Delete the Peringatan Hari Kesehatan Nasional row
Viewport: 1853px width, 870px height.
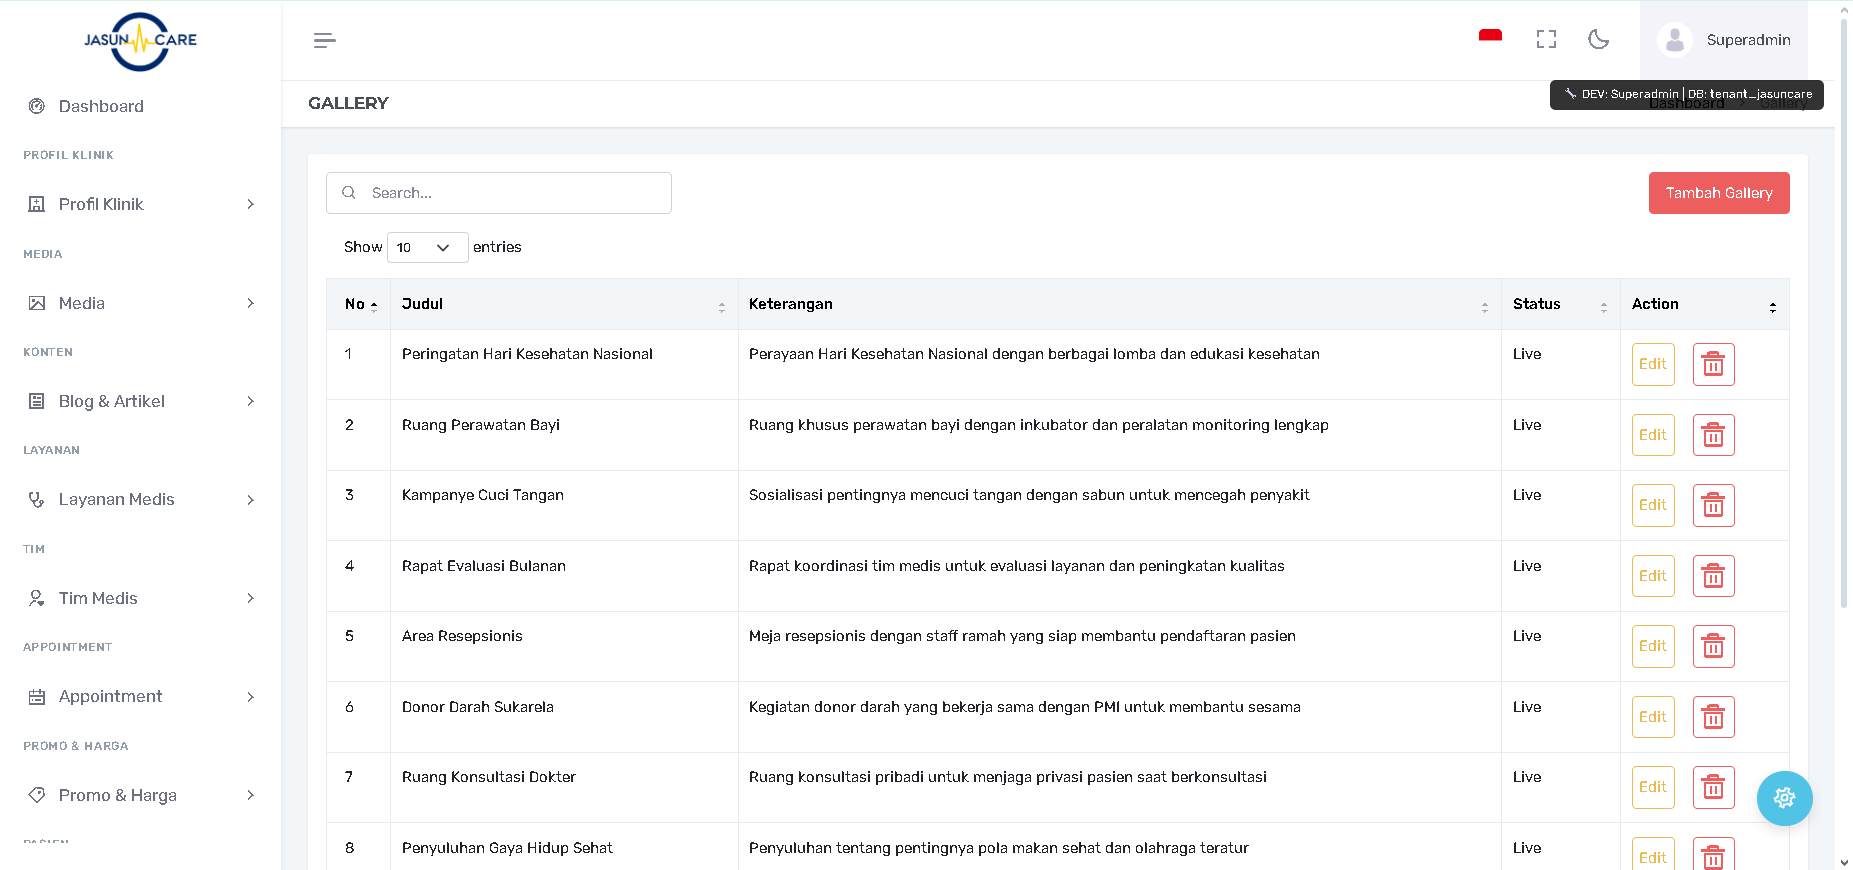(x=1713, y=365)
